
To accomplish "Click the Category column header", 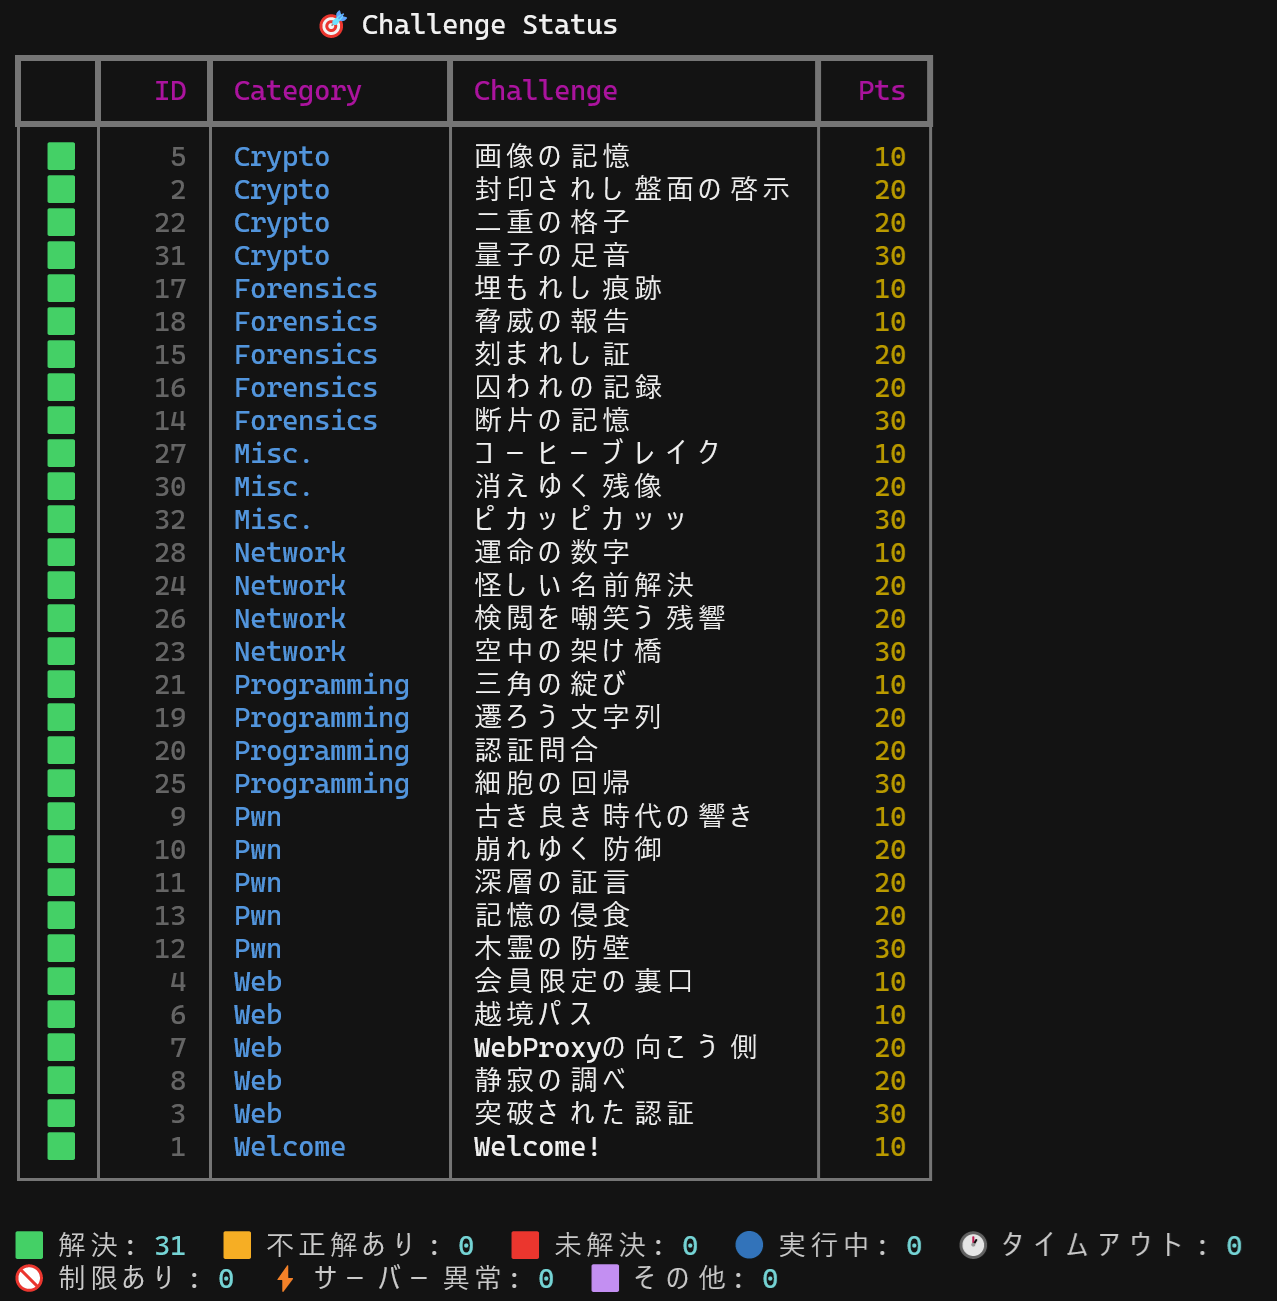I will pyautogui.click(x=297, y=91).
